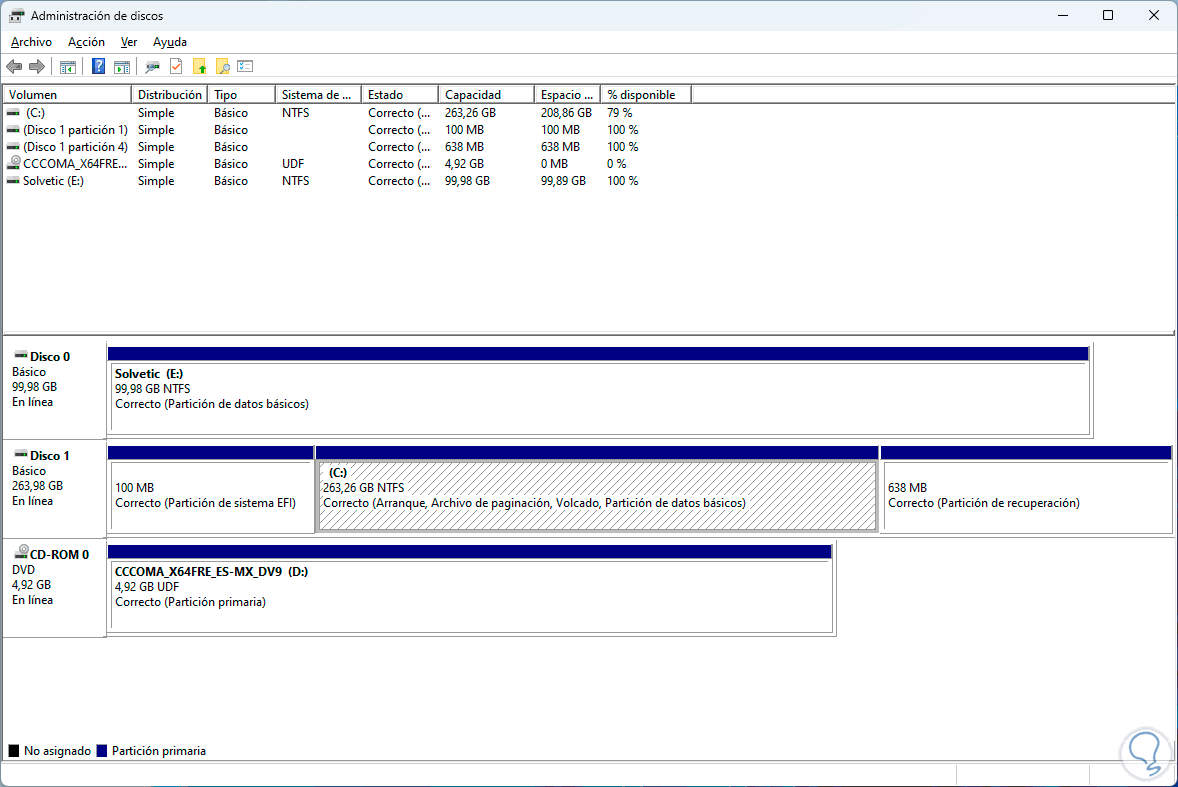Select the (C:) volume name in list

click(35, 113)
